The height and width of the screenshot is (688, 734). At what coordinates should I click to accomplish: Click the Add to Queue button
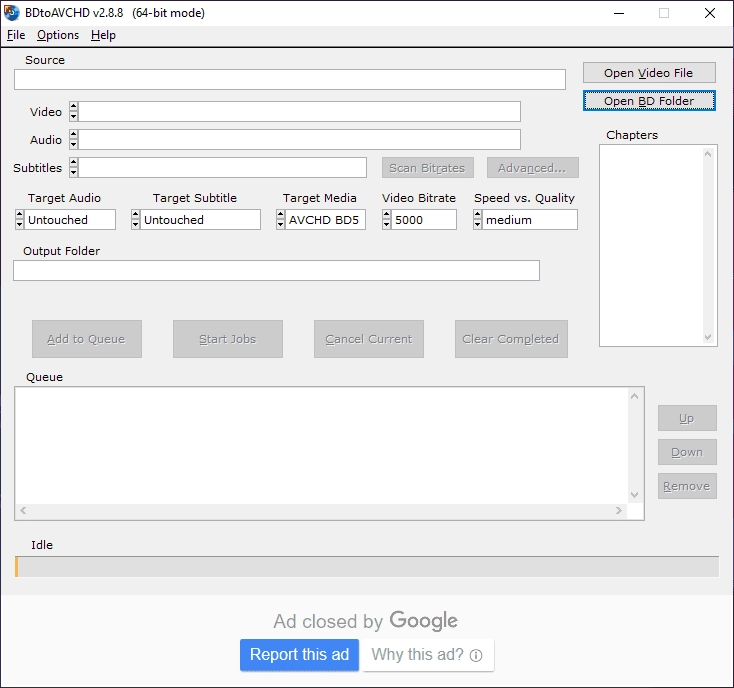pos(87,339)
